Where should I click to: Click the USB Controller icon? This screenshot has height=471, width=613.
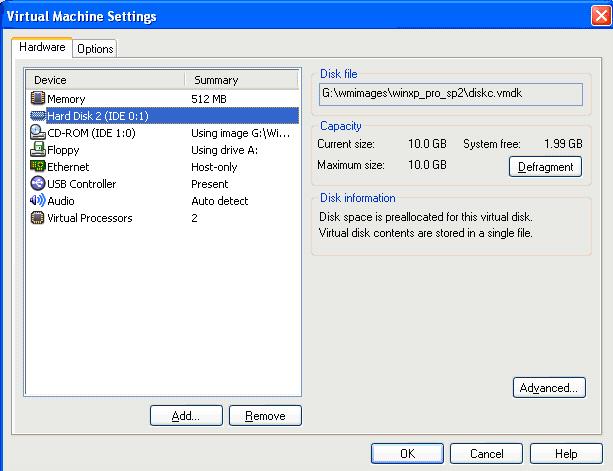[38, 184]
